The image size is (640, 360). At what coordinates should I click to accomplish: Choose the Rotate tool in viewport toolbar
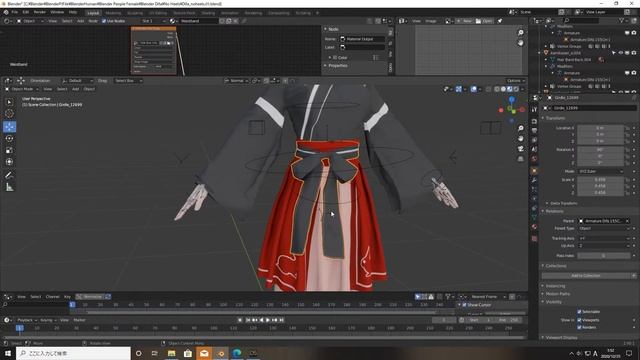click(x=9, y=139)
